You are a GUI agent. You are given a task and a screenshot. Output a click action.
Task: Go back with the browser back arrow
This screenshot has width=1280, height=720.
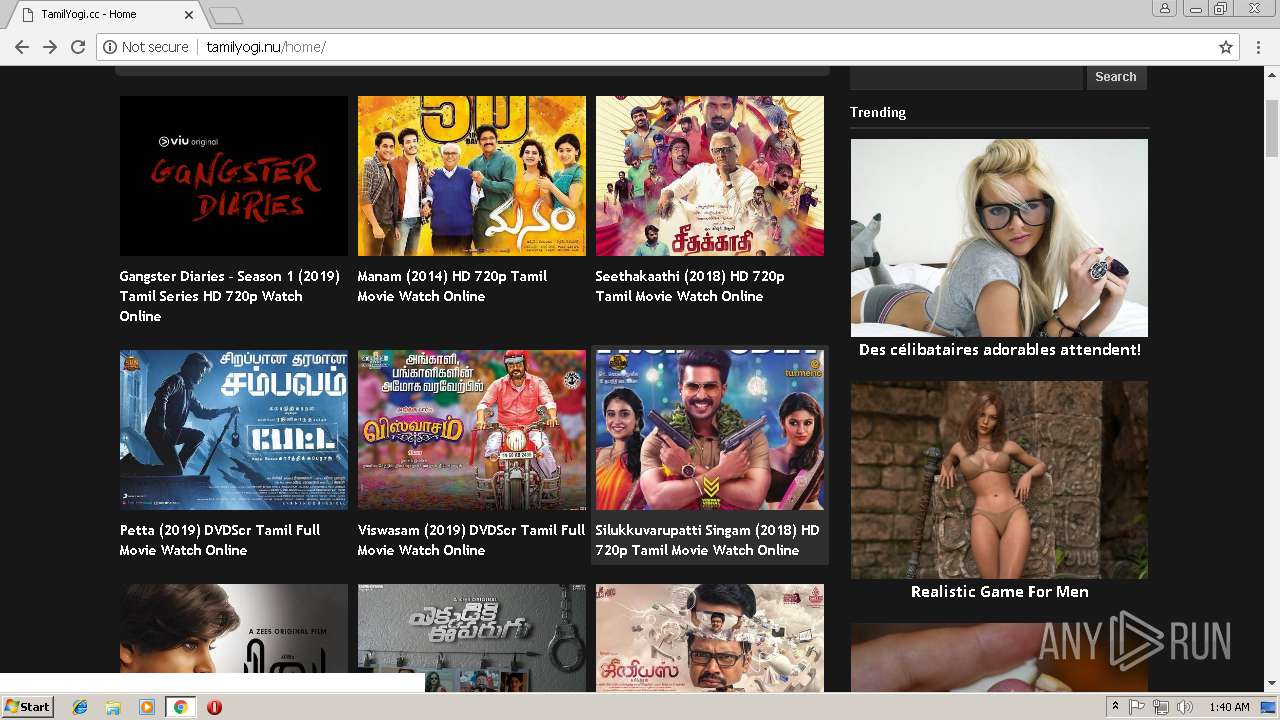(22, 47)
